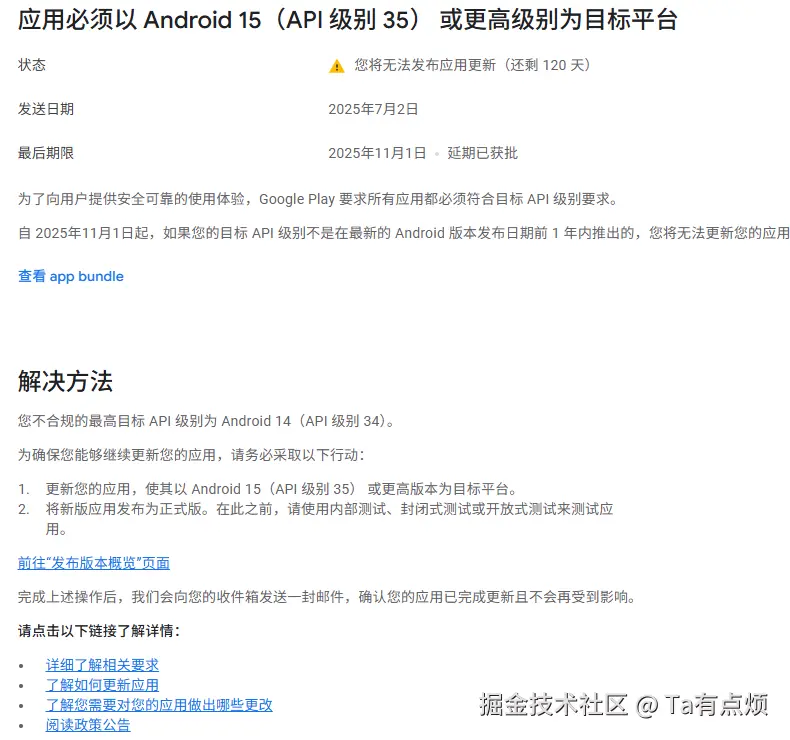This screenshot has height=740, width=790.
Task: Go to 前往“发布版本概览”页面 link
Action: click(94, 563)
